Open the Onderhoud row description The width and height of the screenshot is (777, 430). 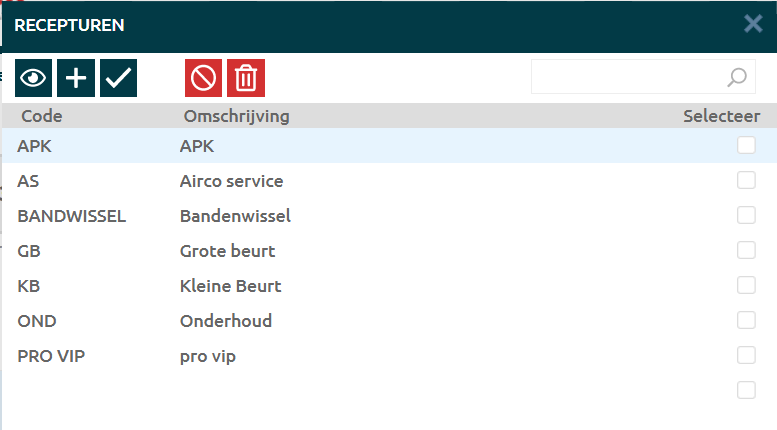tap(226, 321)
